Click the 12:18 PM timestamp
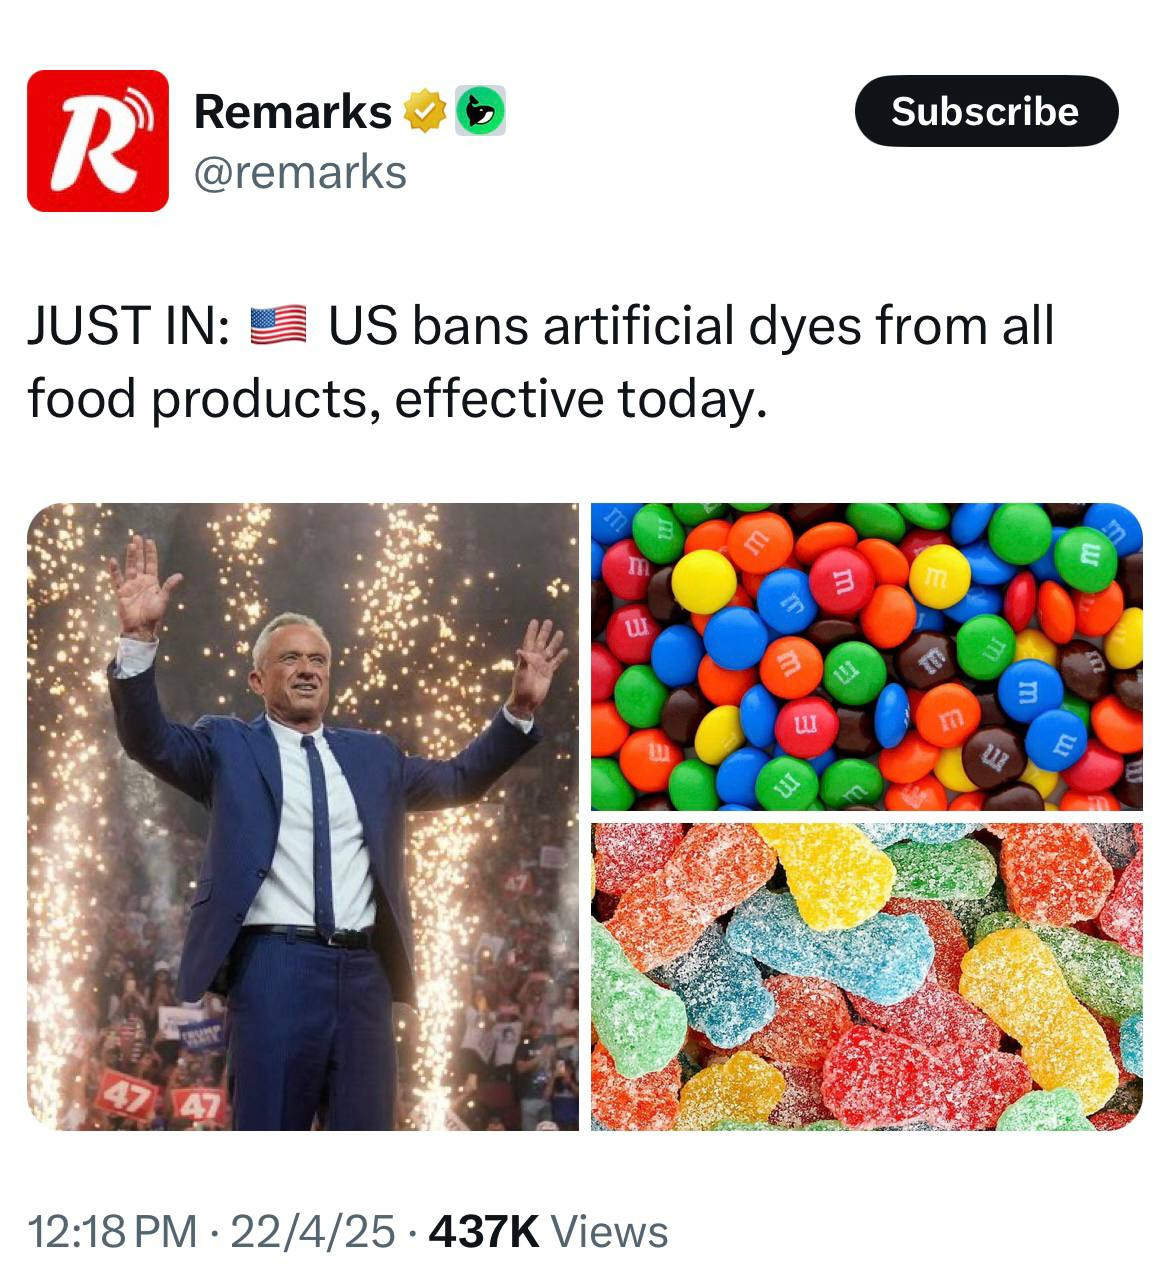Viewport: 1170px width, 1268px height. pos(112,1232)
